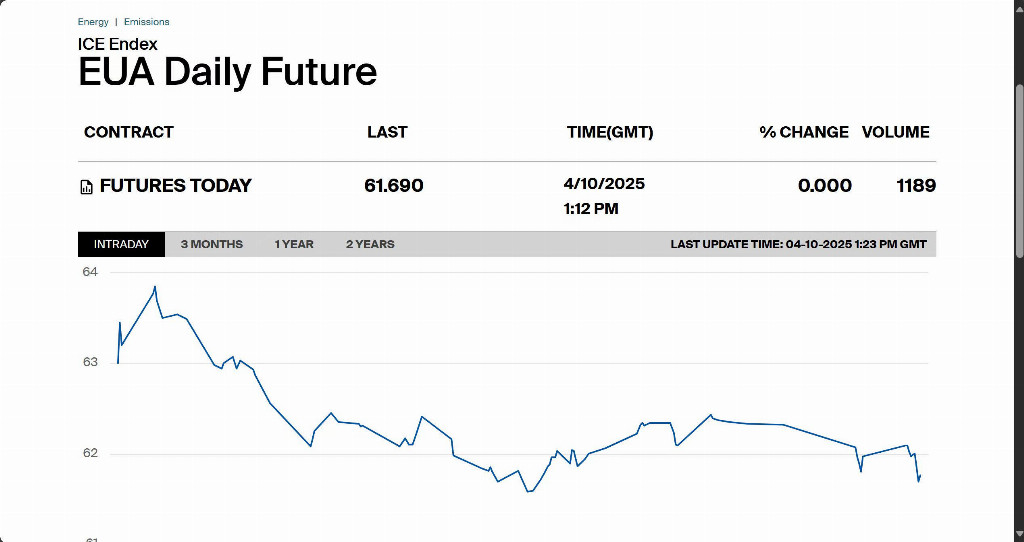Image resolution: width=1024 pixels, height=542 pixels.
Task: Click the volume value 1189
Action: pos(916,186)
